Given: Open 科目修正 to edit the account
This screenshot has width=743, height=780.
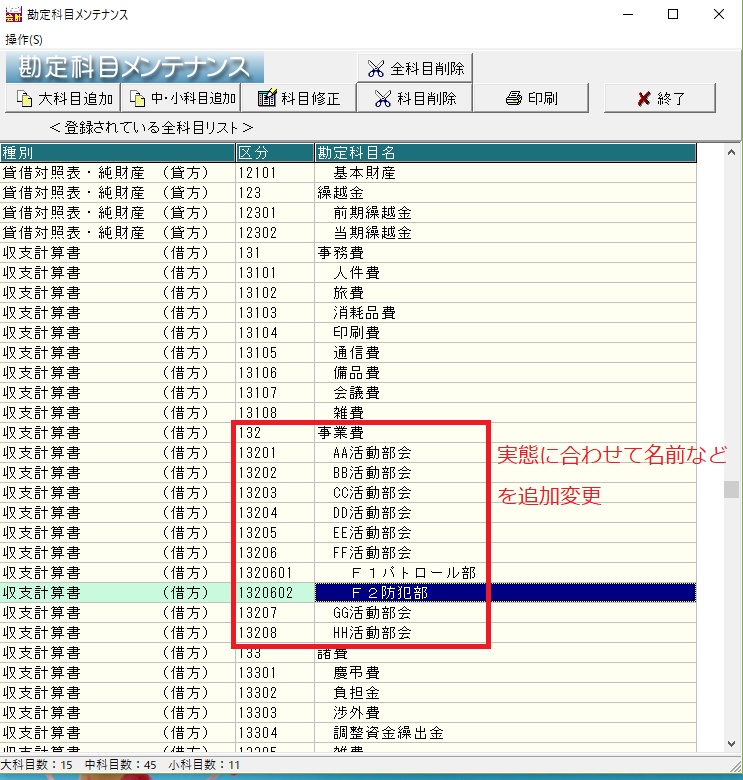Looking at the screenshot, I should tap(299, 98).
